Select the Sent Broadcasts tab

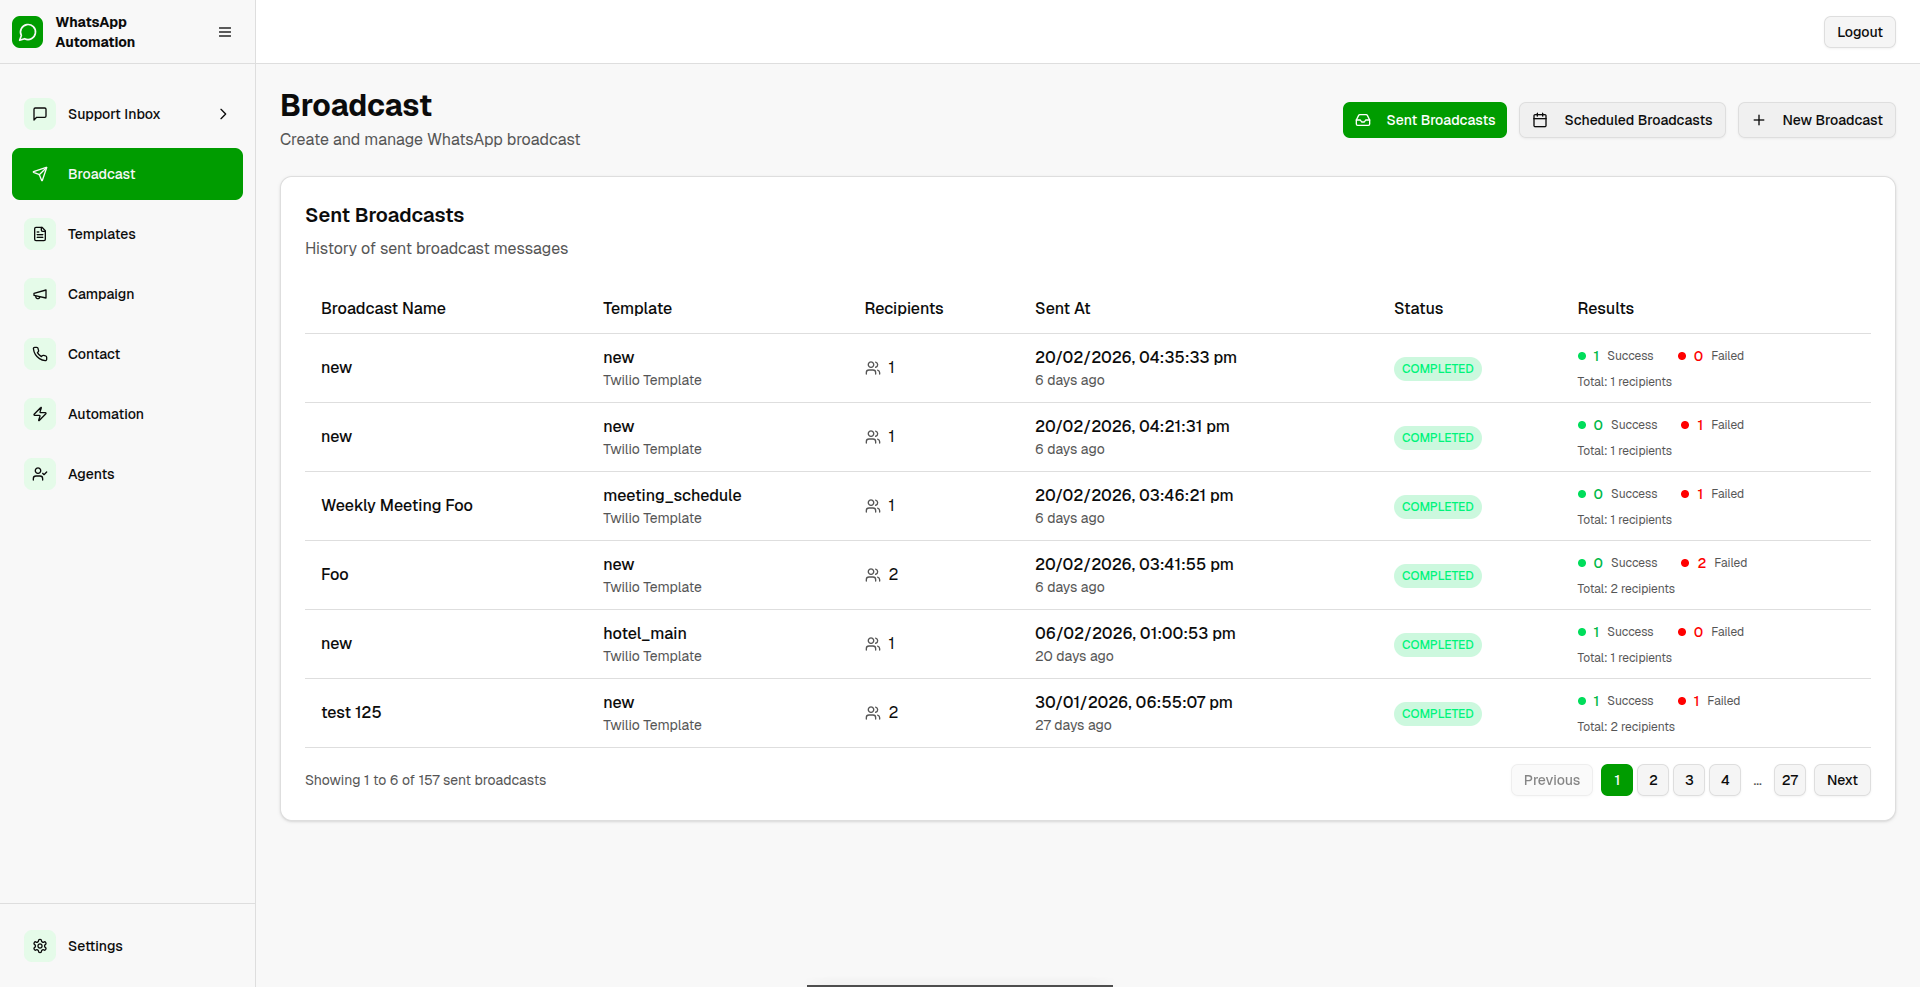[x=1424, y=120]
